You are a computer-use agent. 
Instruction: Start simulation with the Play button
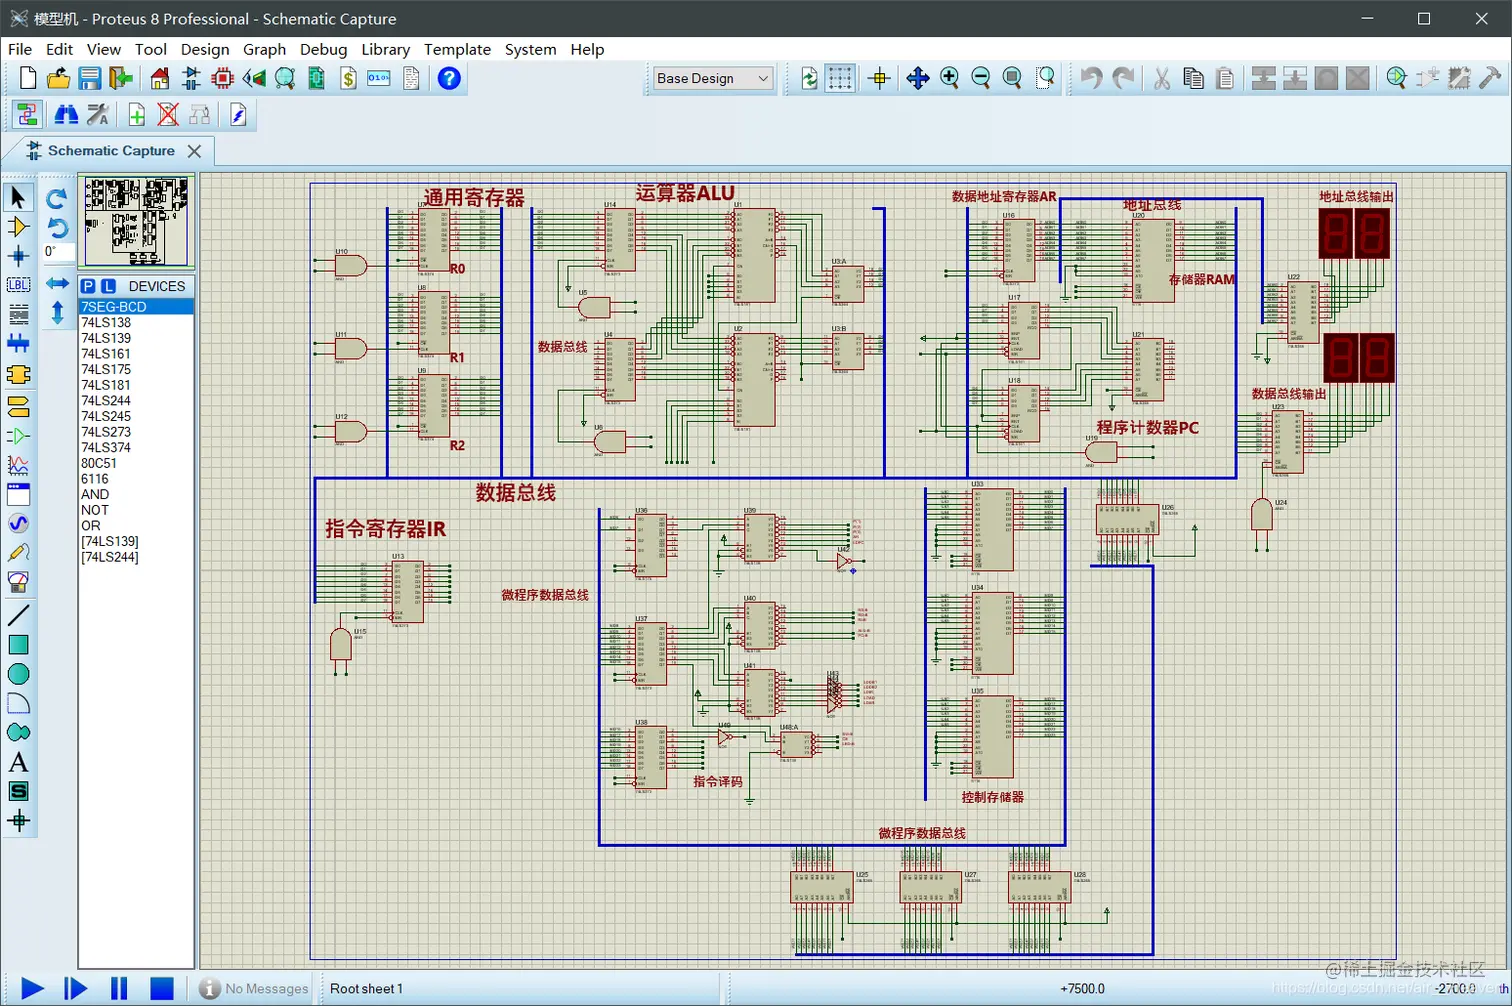[32, 988]
